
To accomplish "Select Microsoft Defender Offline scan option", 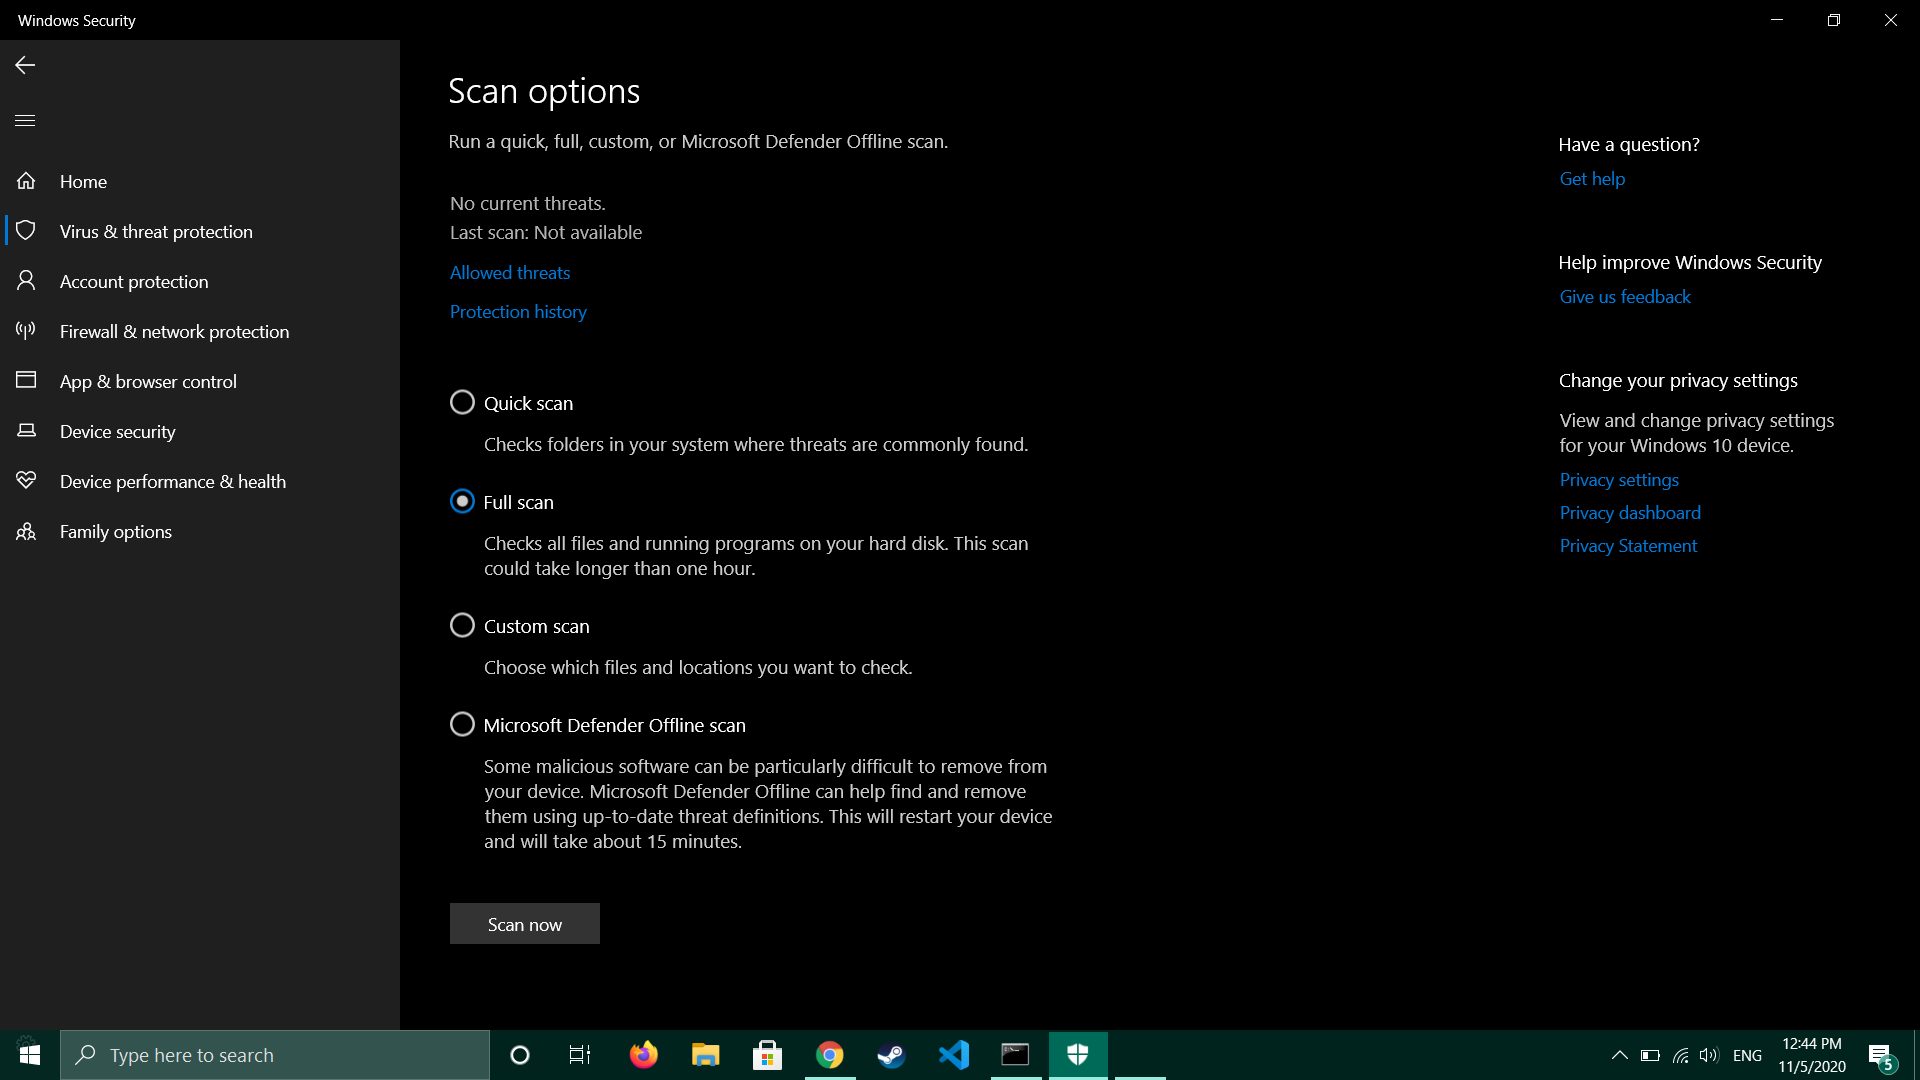I will [x=462, y=724].
